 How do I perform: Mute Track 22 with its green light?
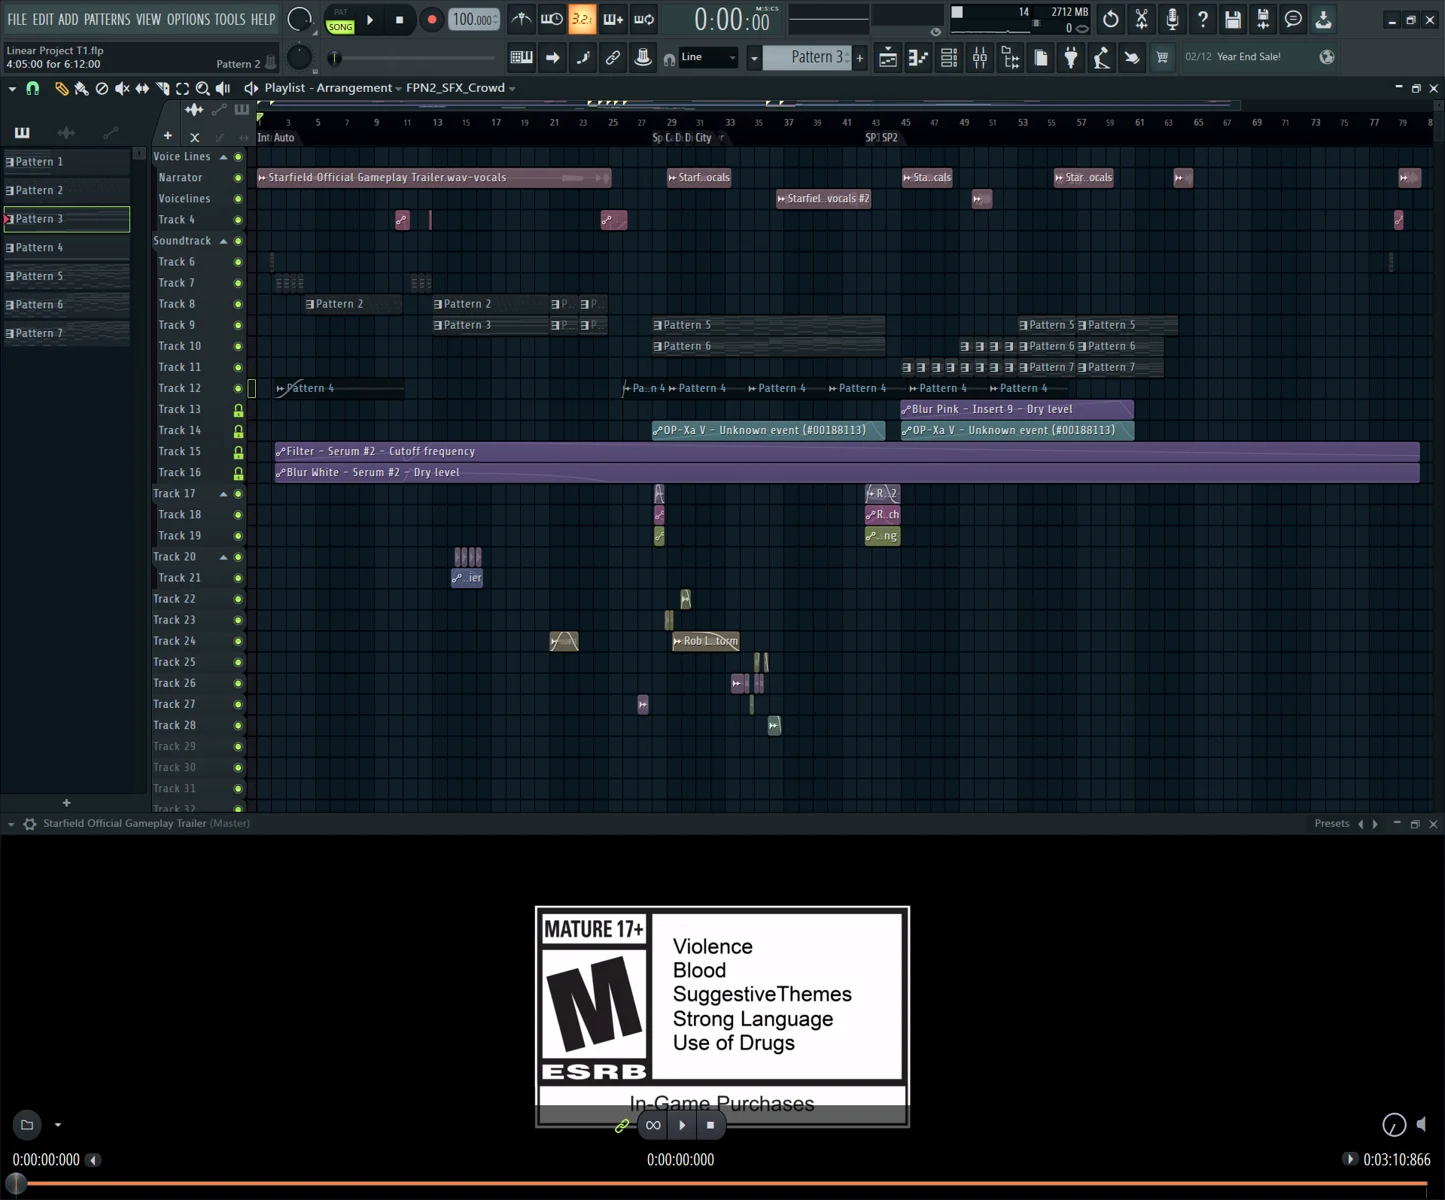pos(238,599)
